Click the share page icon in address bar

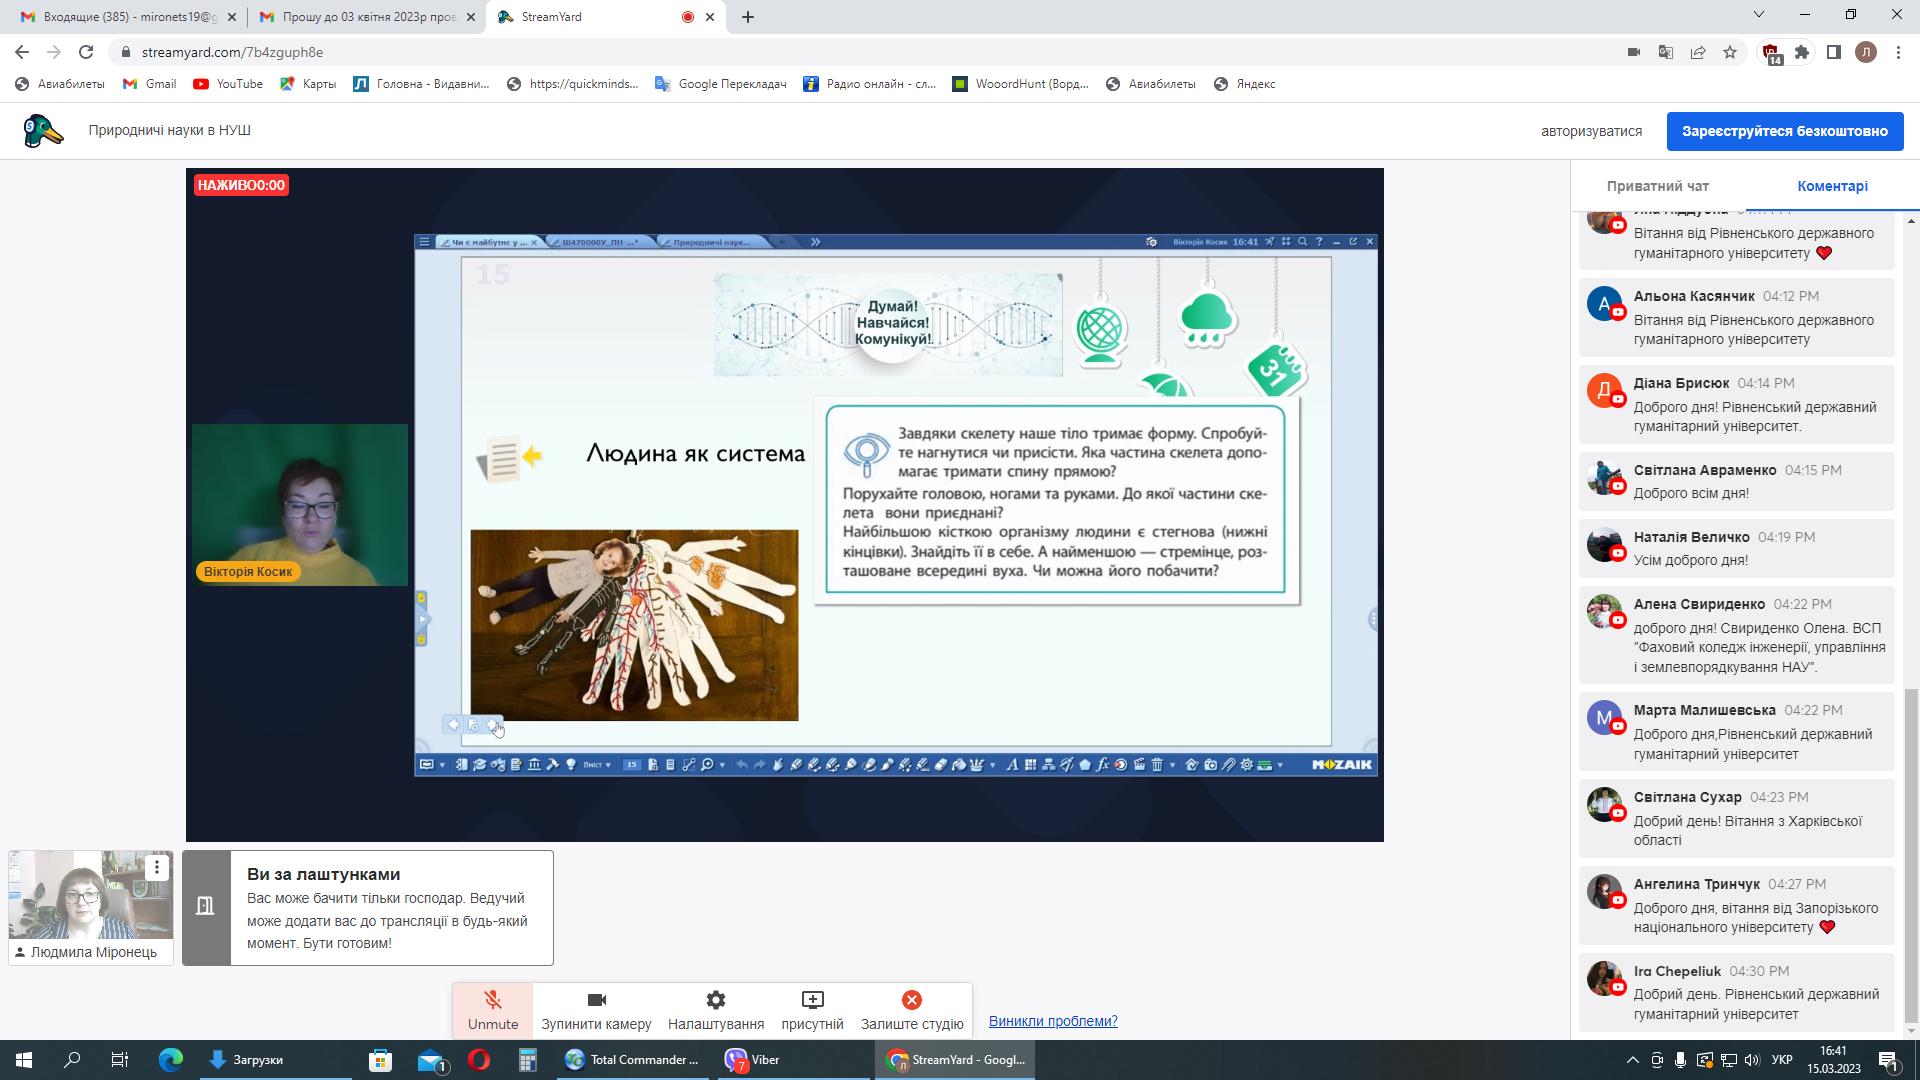point(1698,52)
